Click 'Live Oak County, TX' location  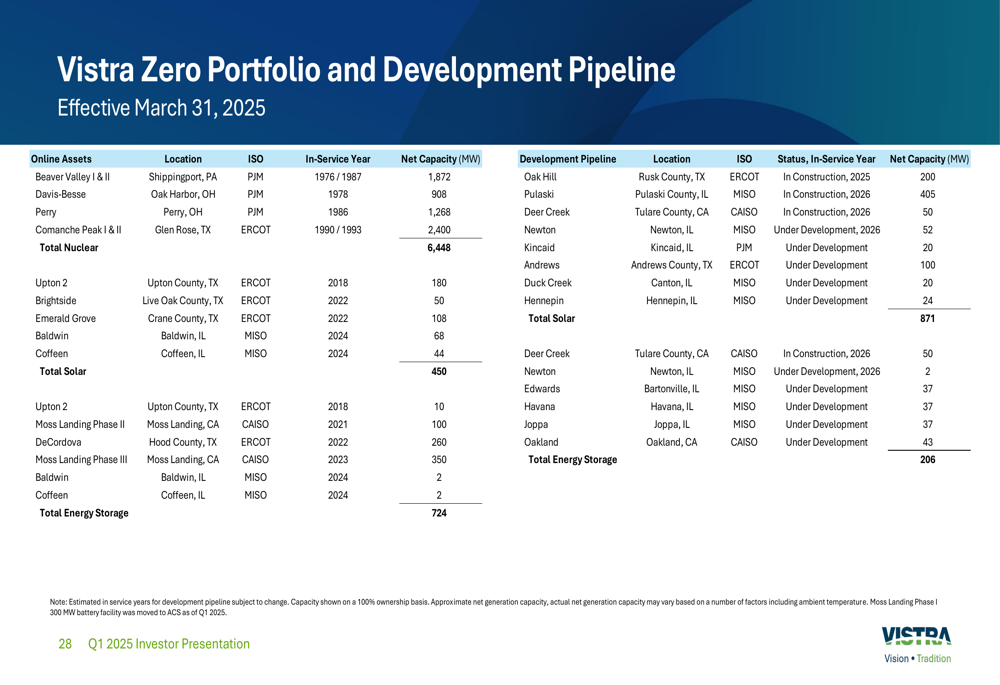click(182, 300)
